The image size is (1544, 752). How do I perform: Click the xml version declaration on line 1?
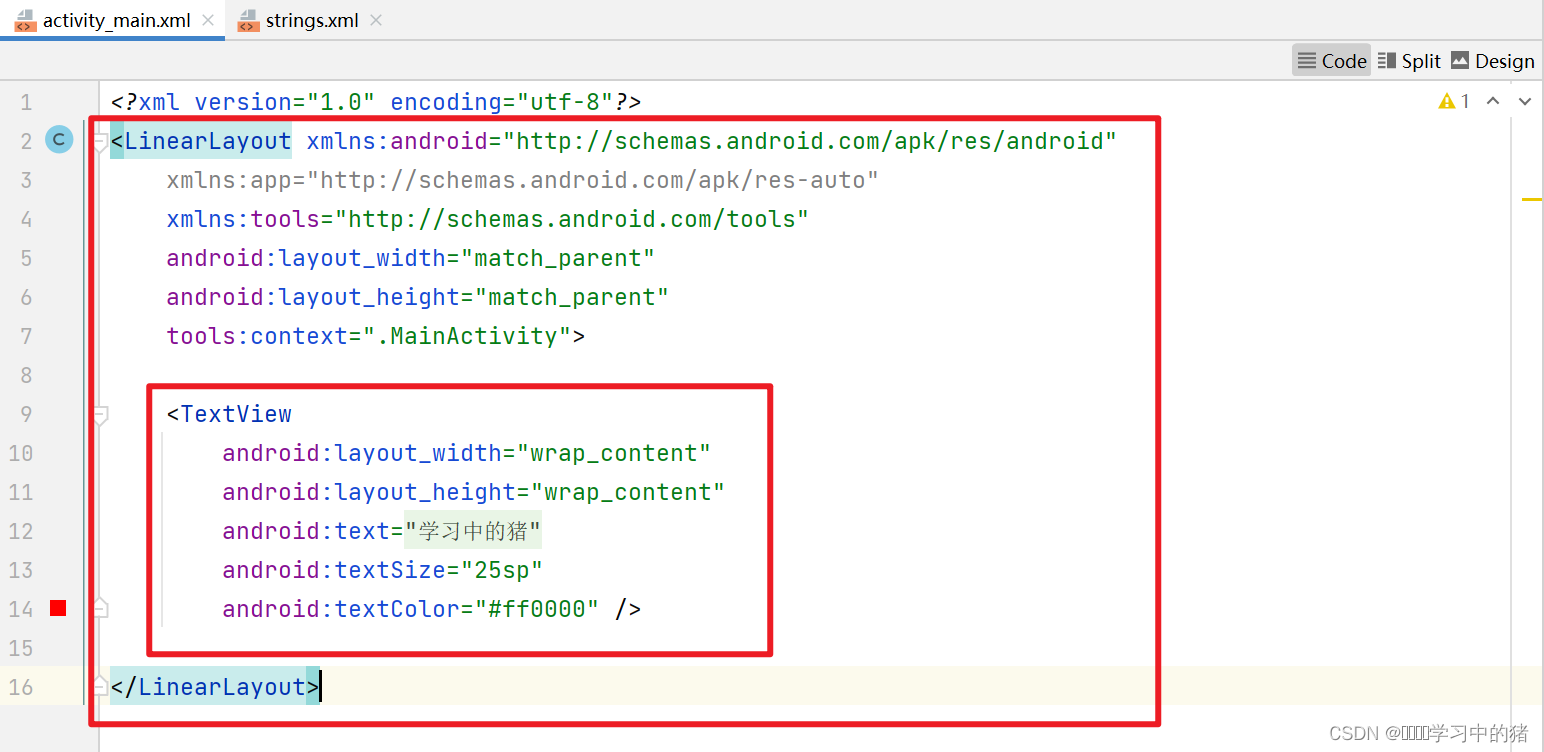(x=376, y=102)
